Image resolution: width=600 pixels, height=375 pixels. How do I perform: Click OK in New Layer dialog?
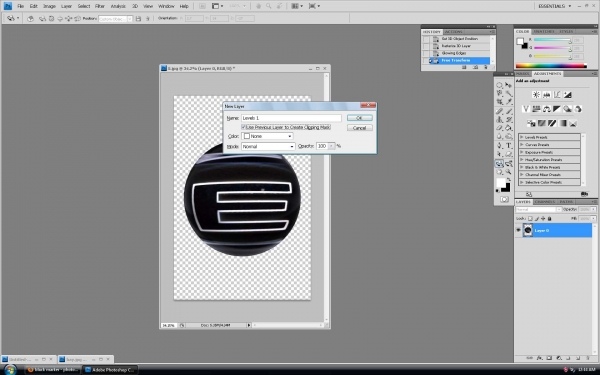[359, 118]
